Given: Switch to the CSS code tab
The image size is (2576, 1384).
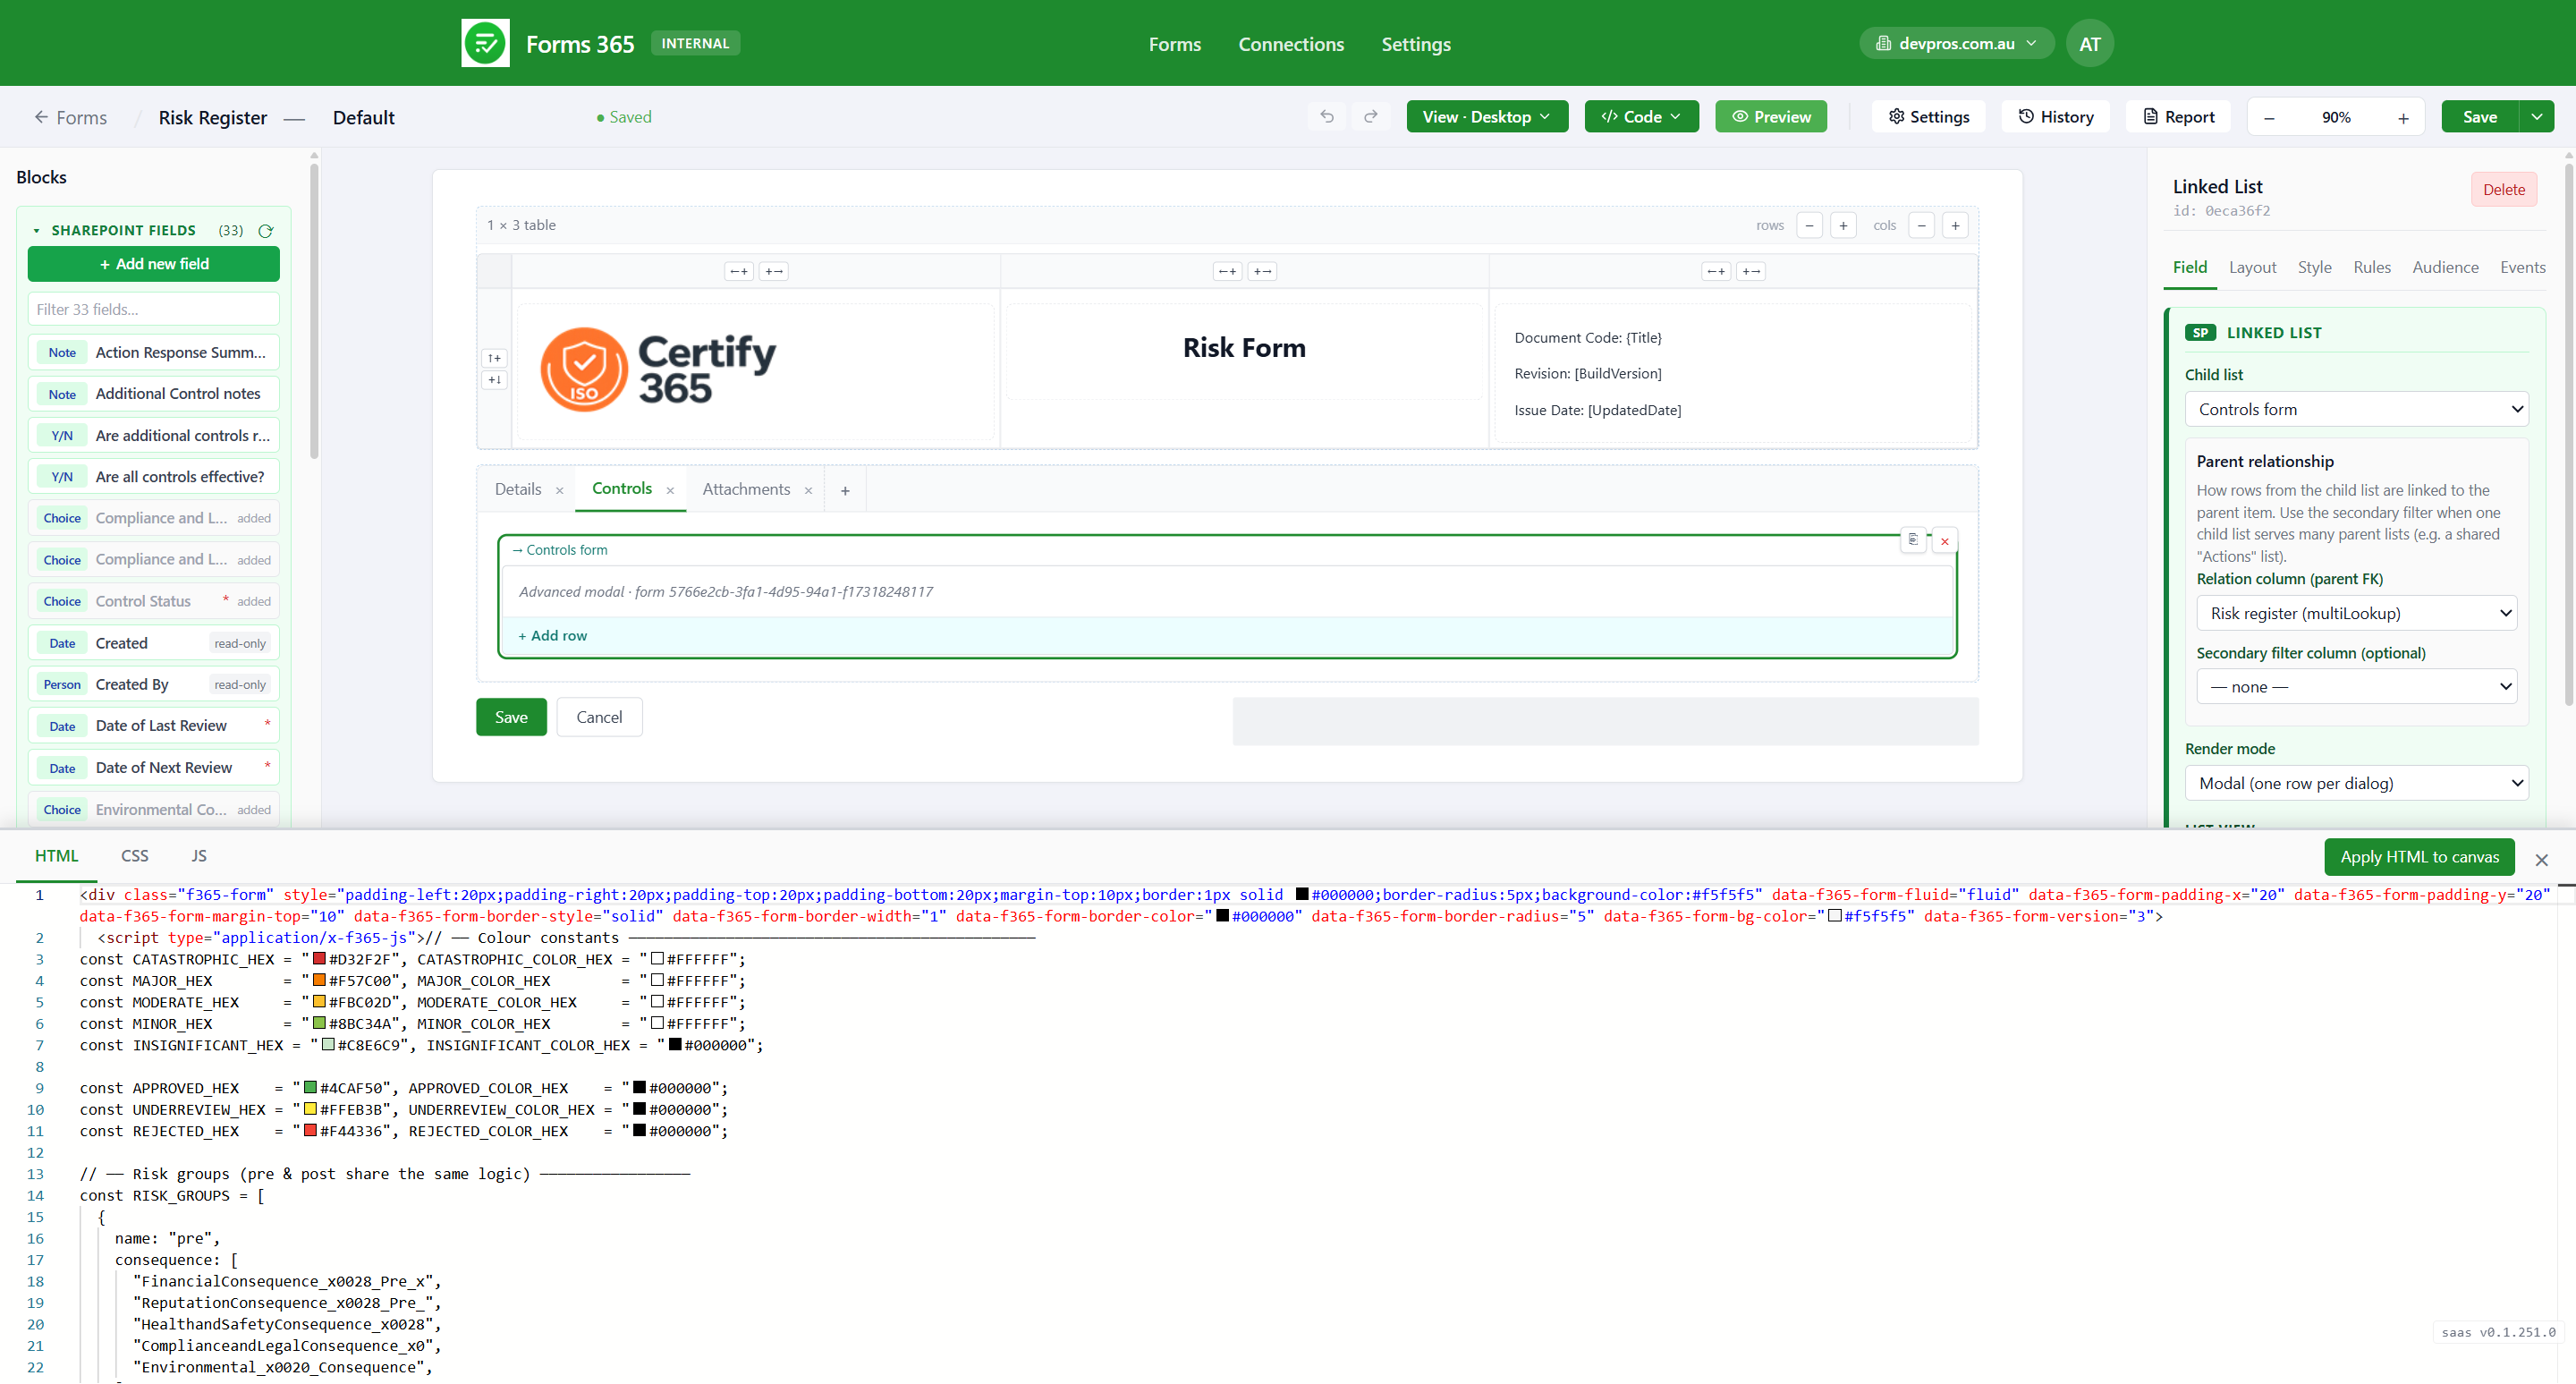Looking at the screenshot, I should pyautogui.click(x=134, y=856).
